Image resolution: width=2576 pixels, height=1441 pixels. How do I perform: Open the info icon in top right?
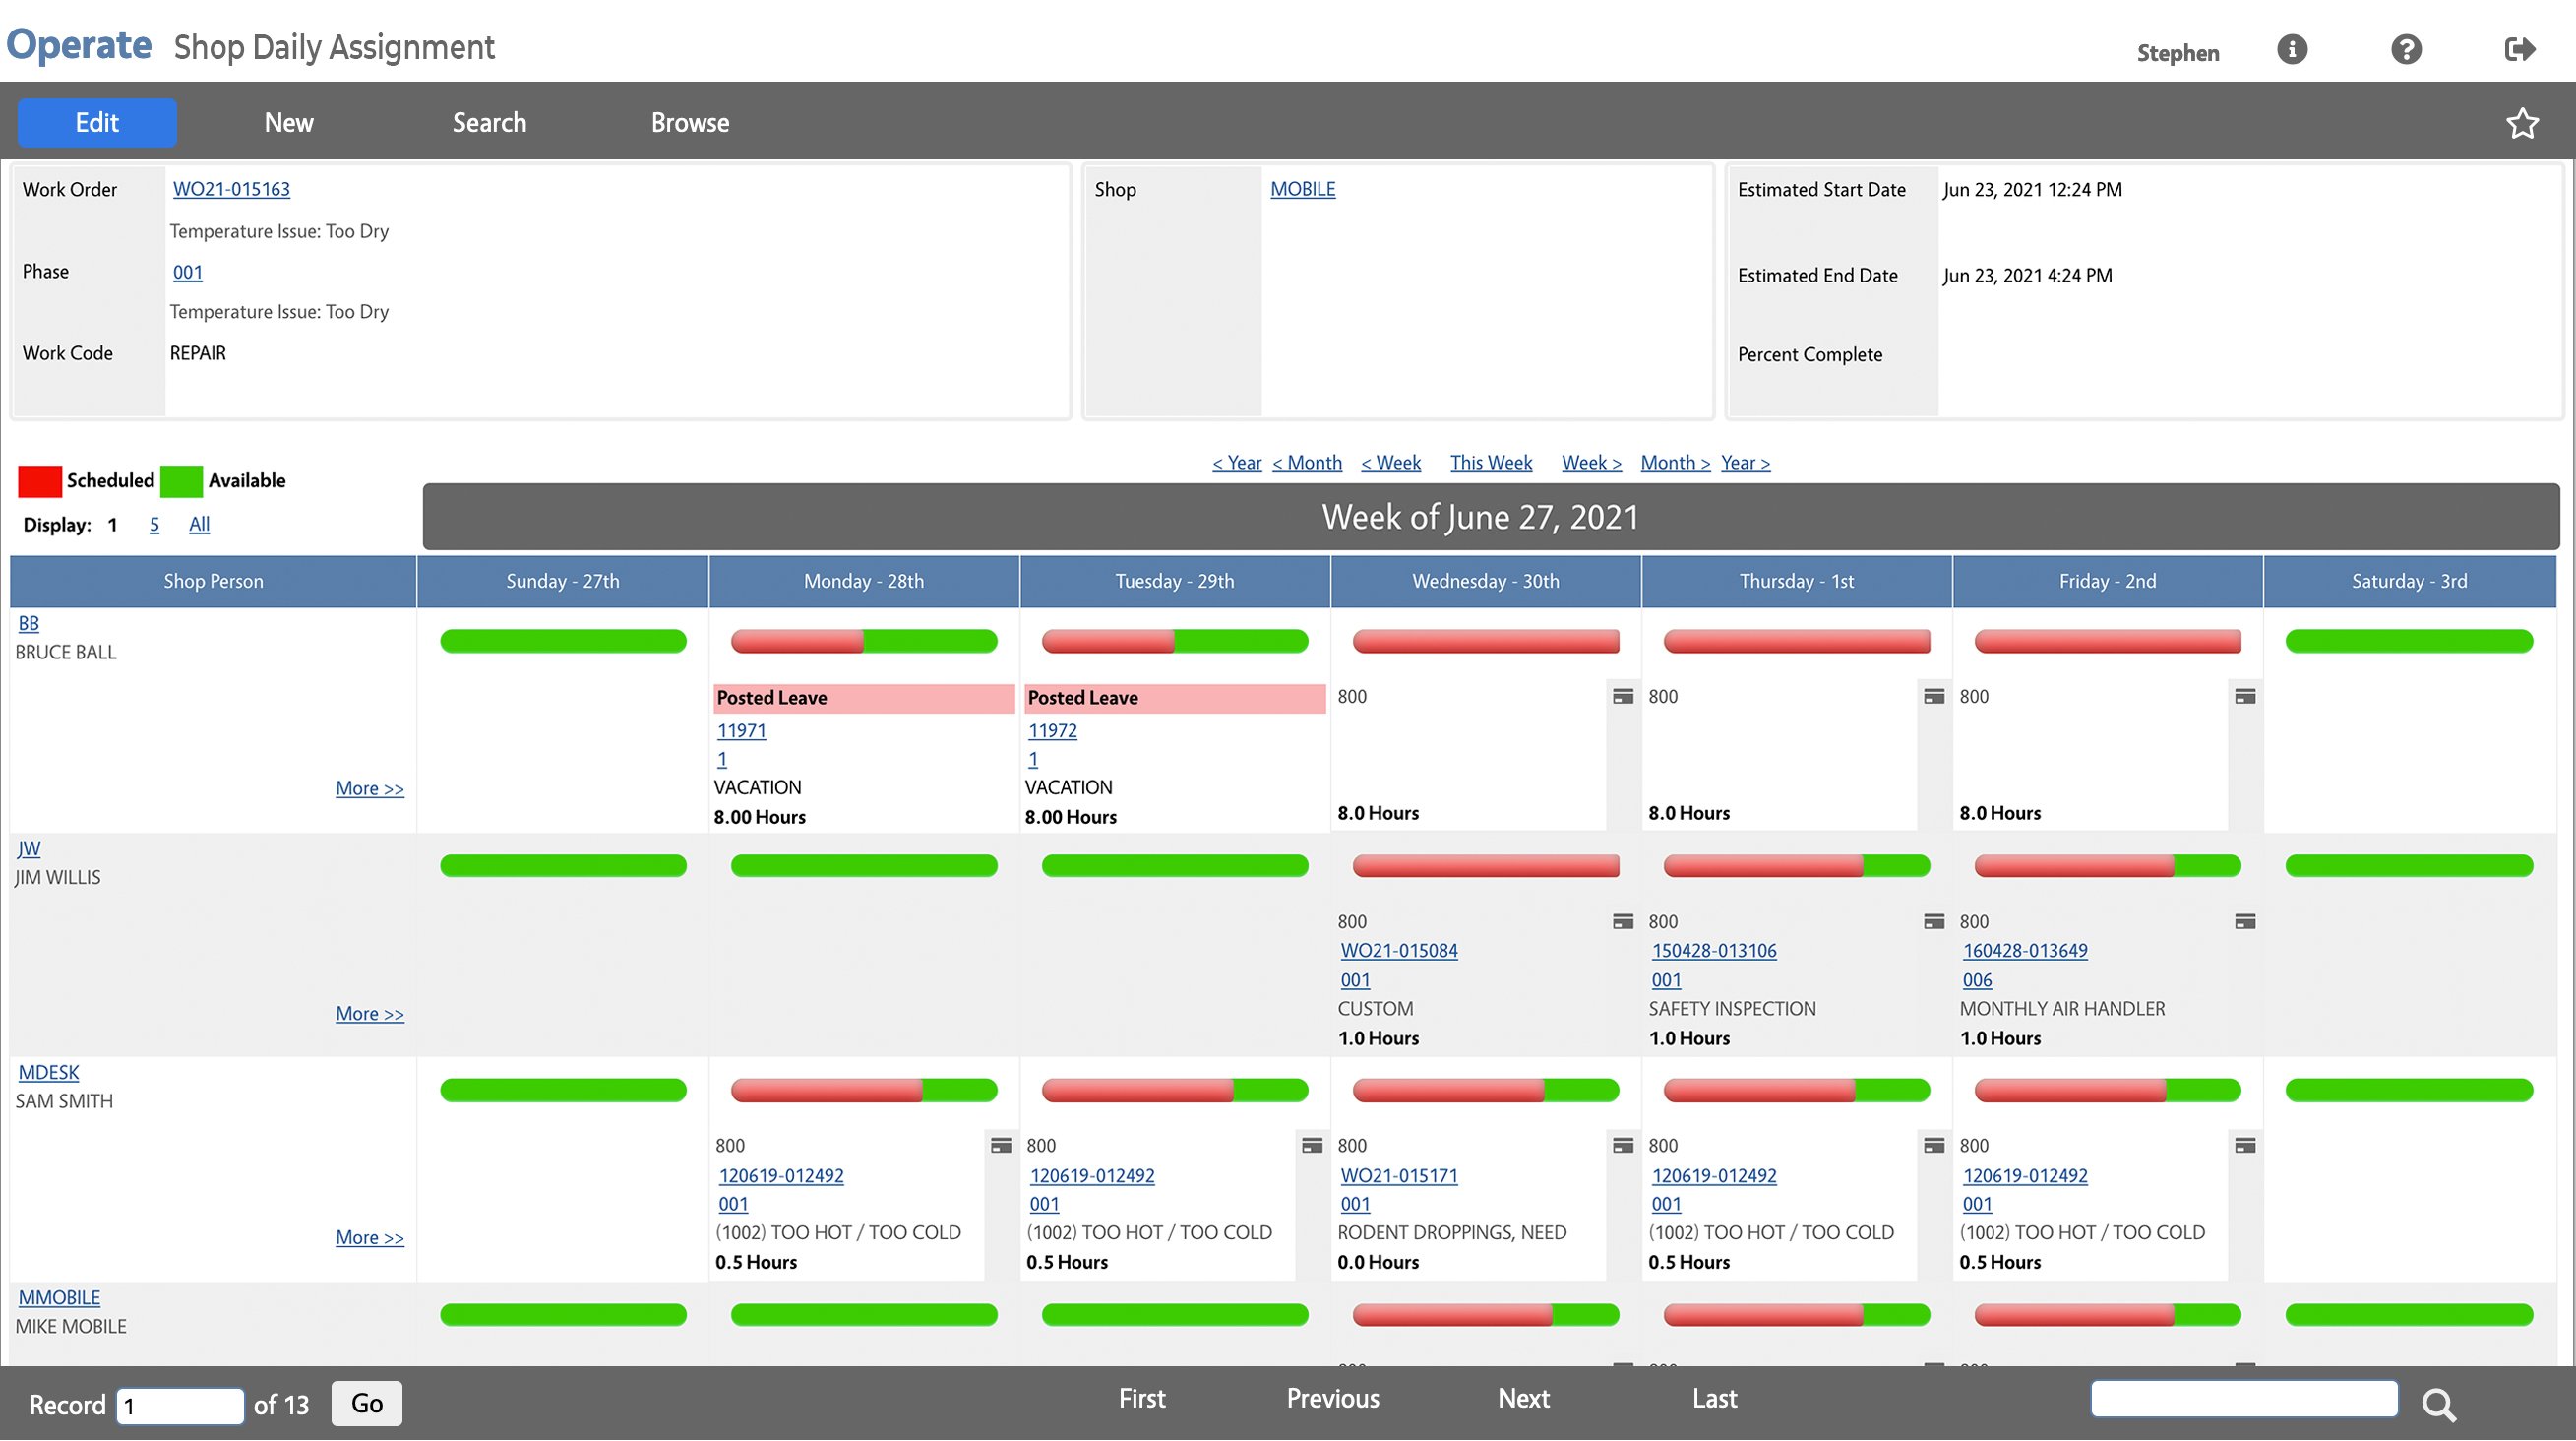2291,49
